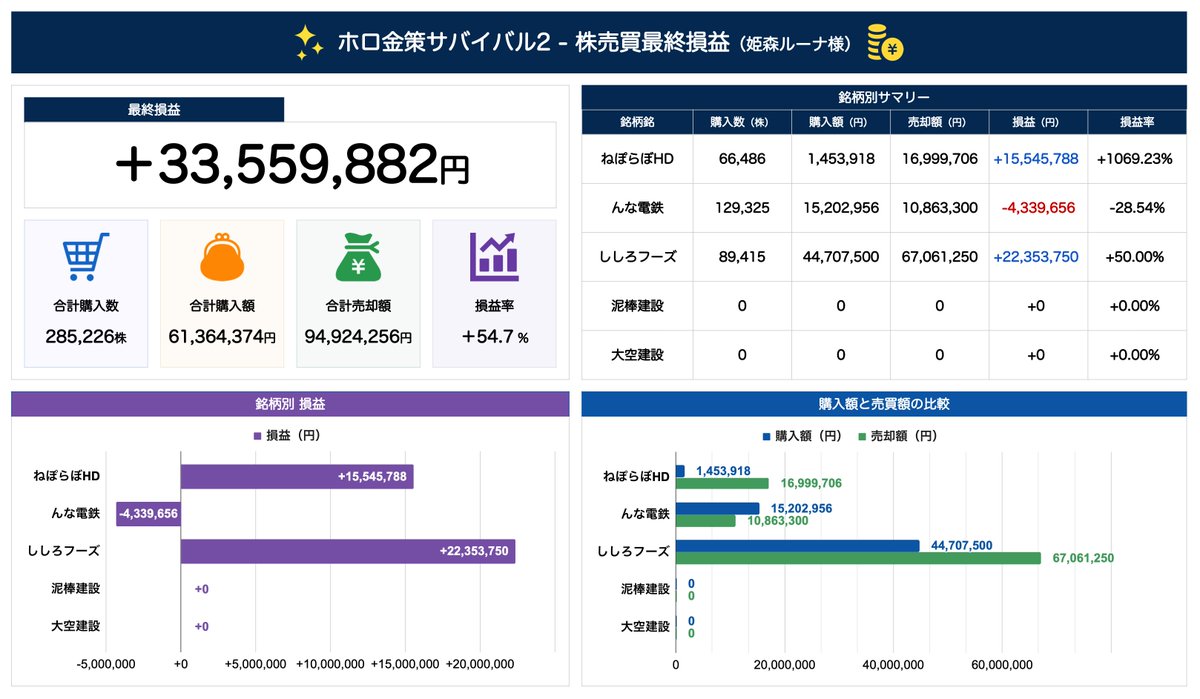
Task: Click the sparkle stars icon in title
Action: pos(309,41)
